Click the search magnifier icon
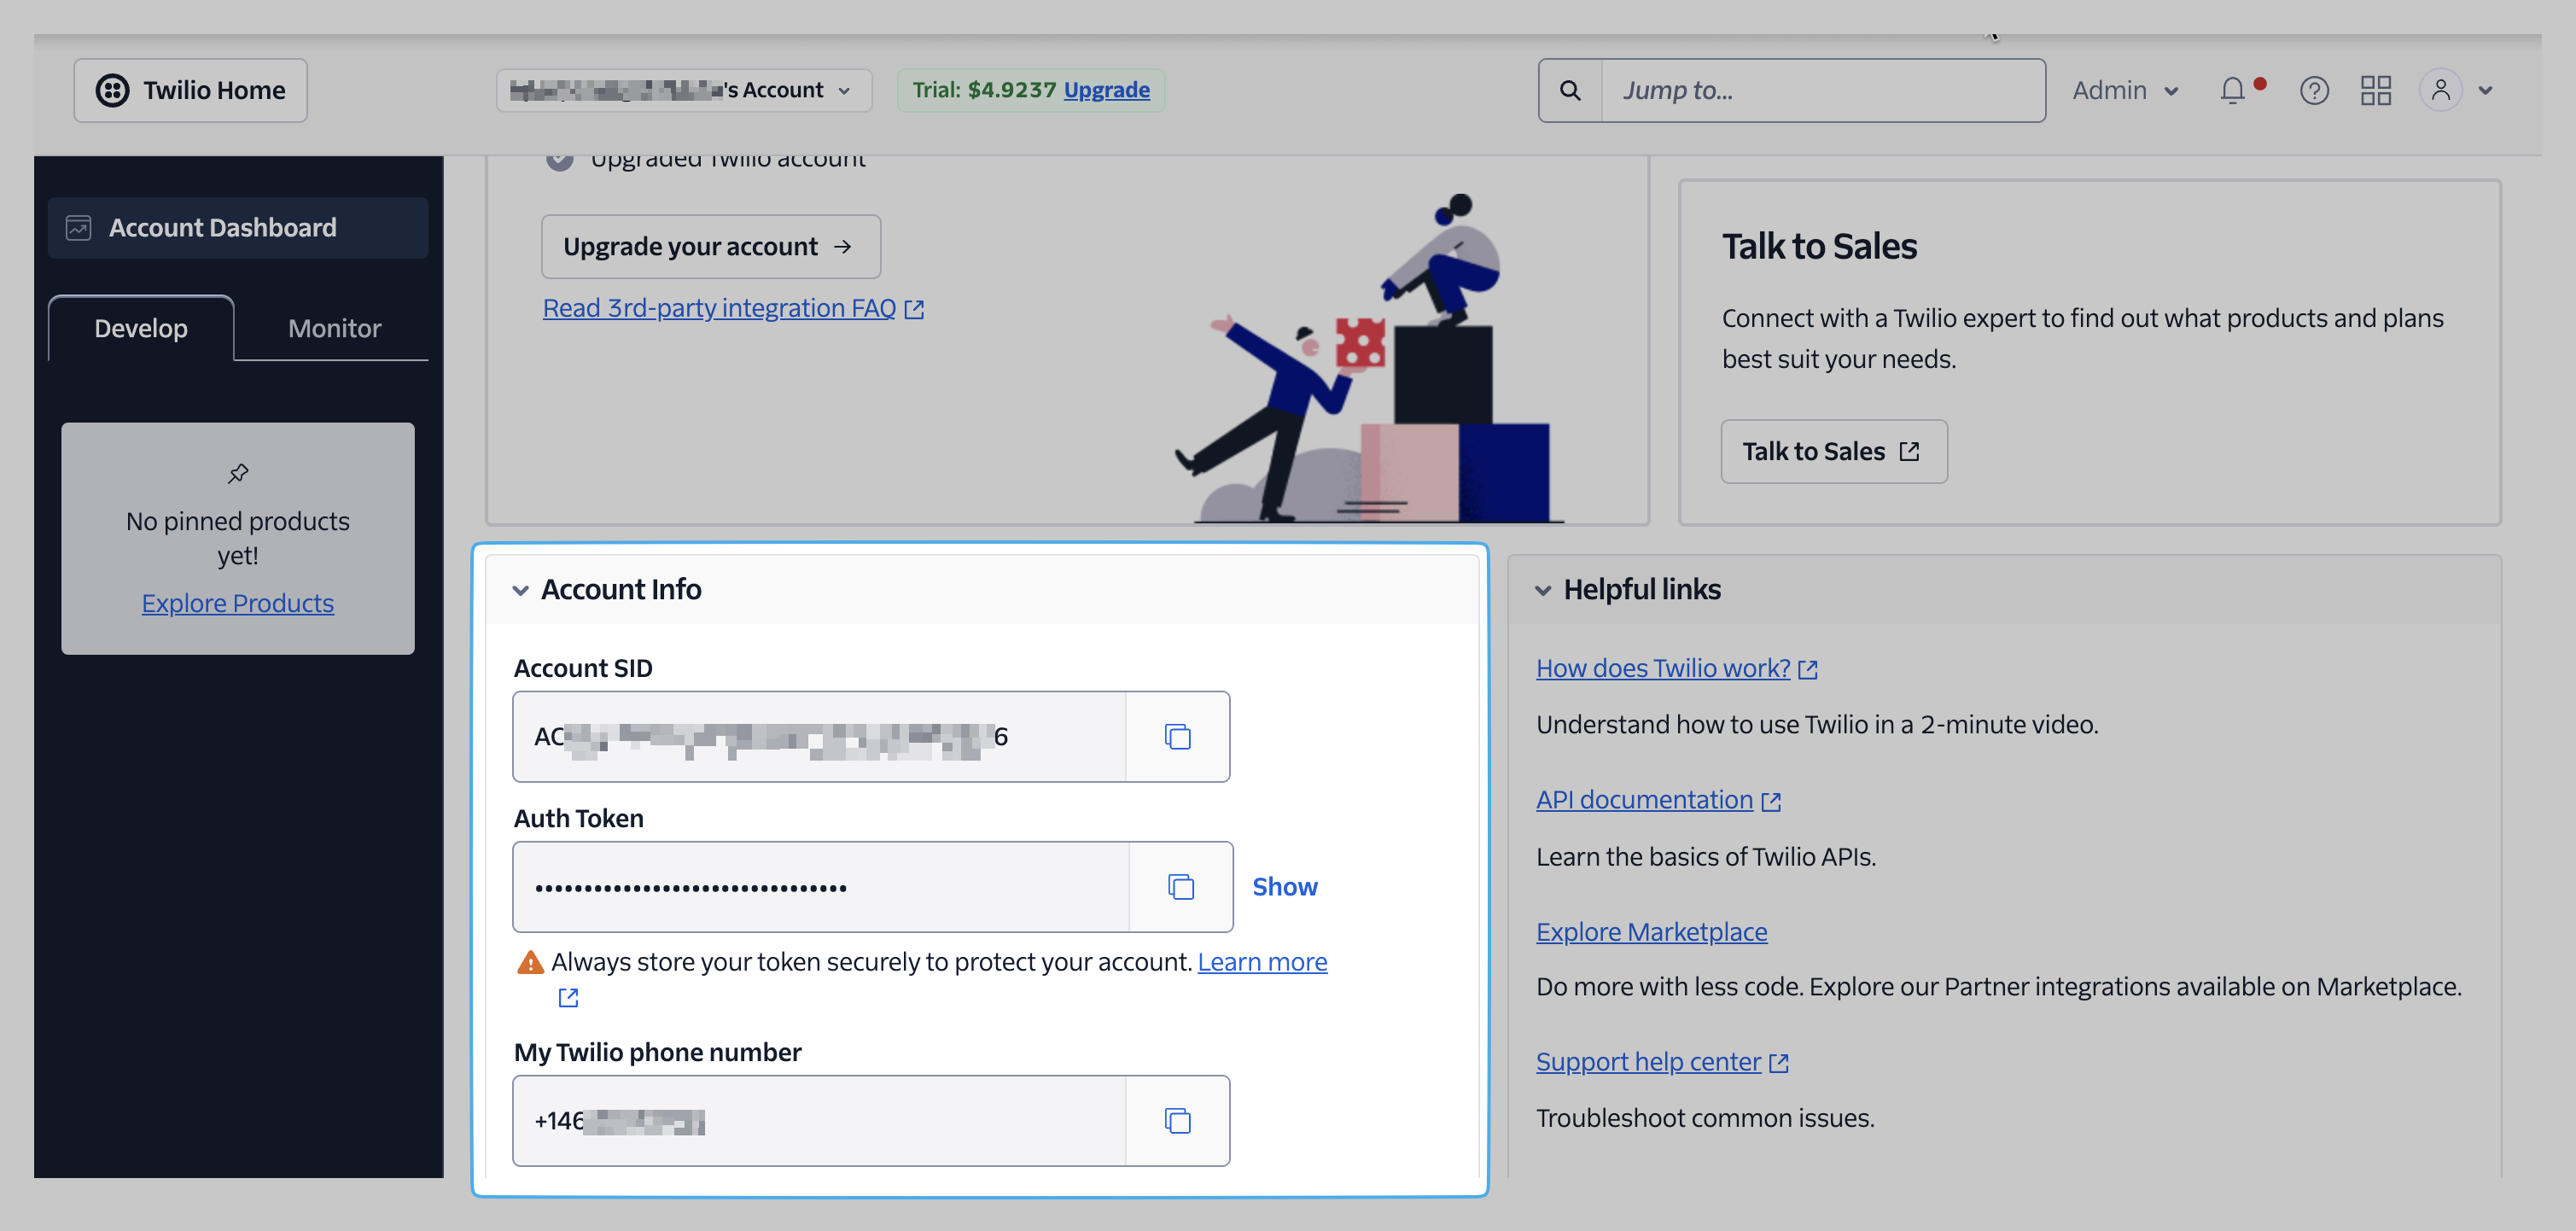Screen dimensions: 2576x1231 click(1570, 91)
